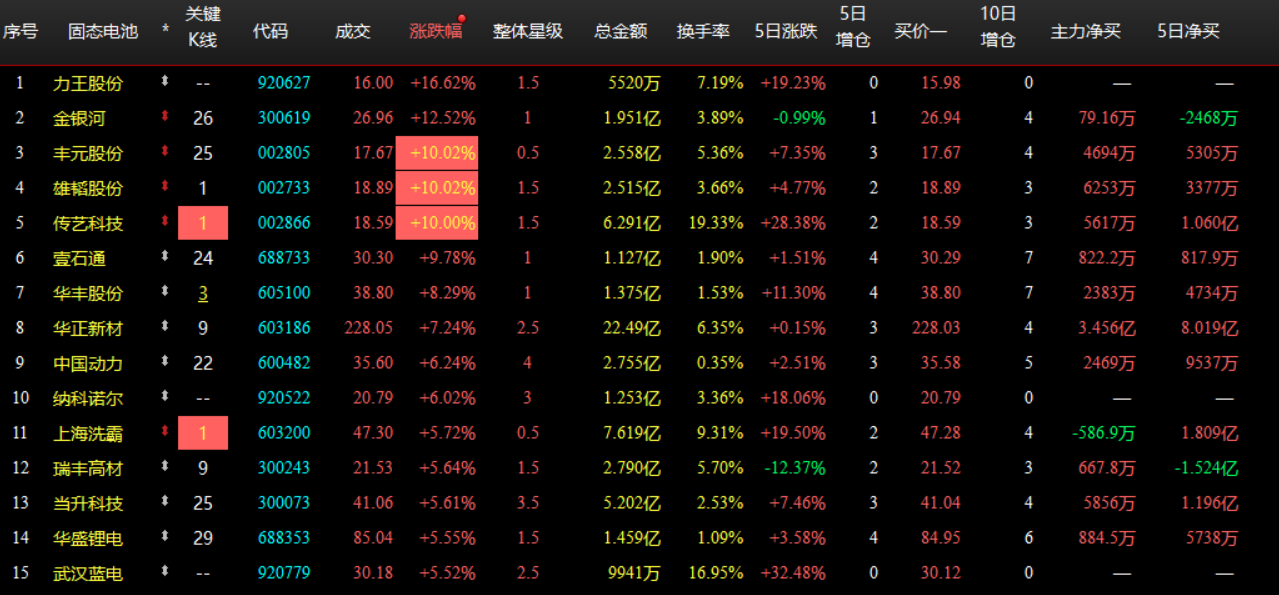Sort by 主力净买 column header
Viewport: 1279px width, 595px height.
pos(1086,31)
